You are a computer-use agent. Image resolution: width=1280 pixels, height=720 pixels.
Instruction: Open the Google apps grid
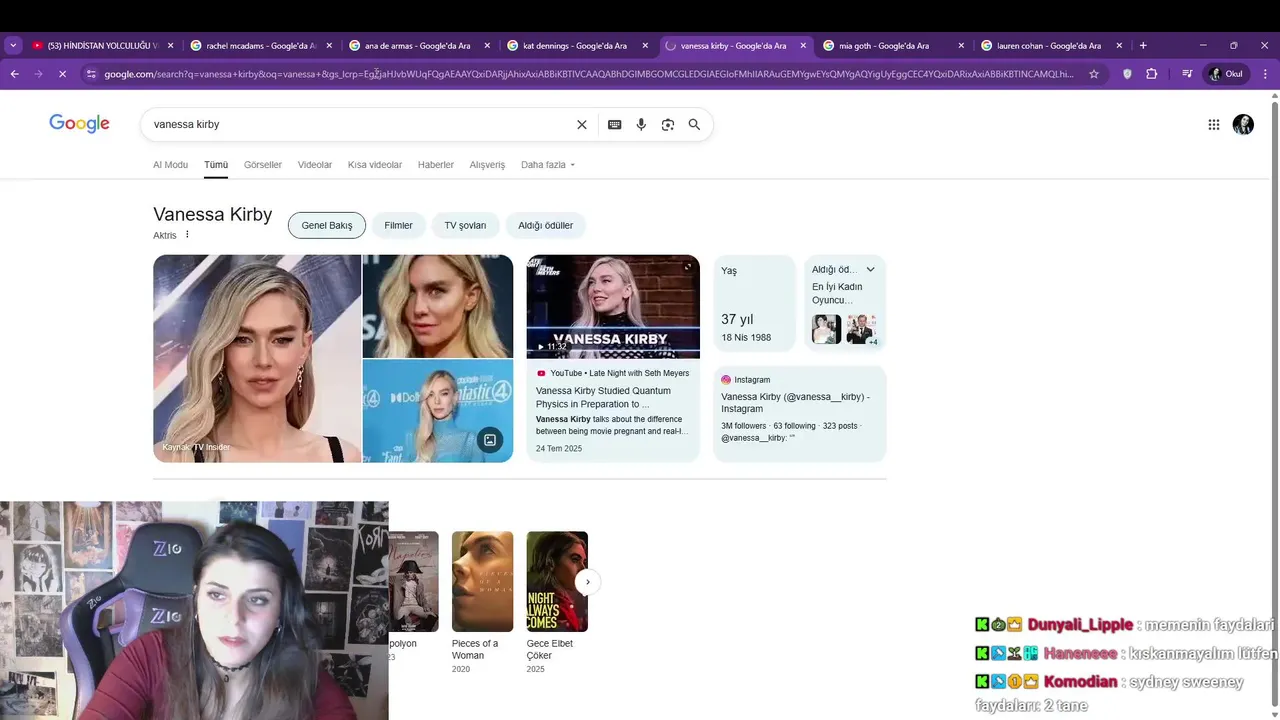(1214, 125)
